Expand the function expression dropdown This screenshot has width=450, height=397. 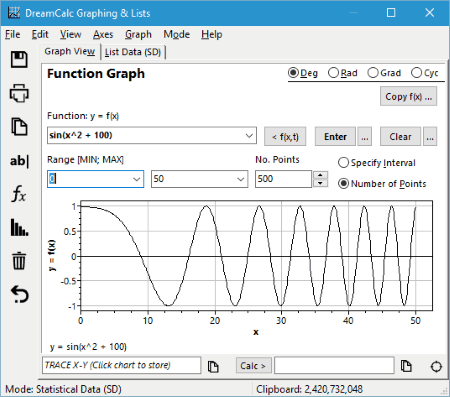[249, 135]
